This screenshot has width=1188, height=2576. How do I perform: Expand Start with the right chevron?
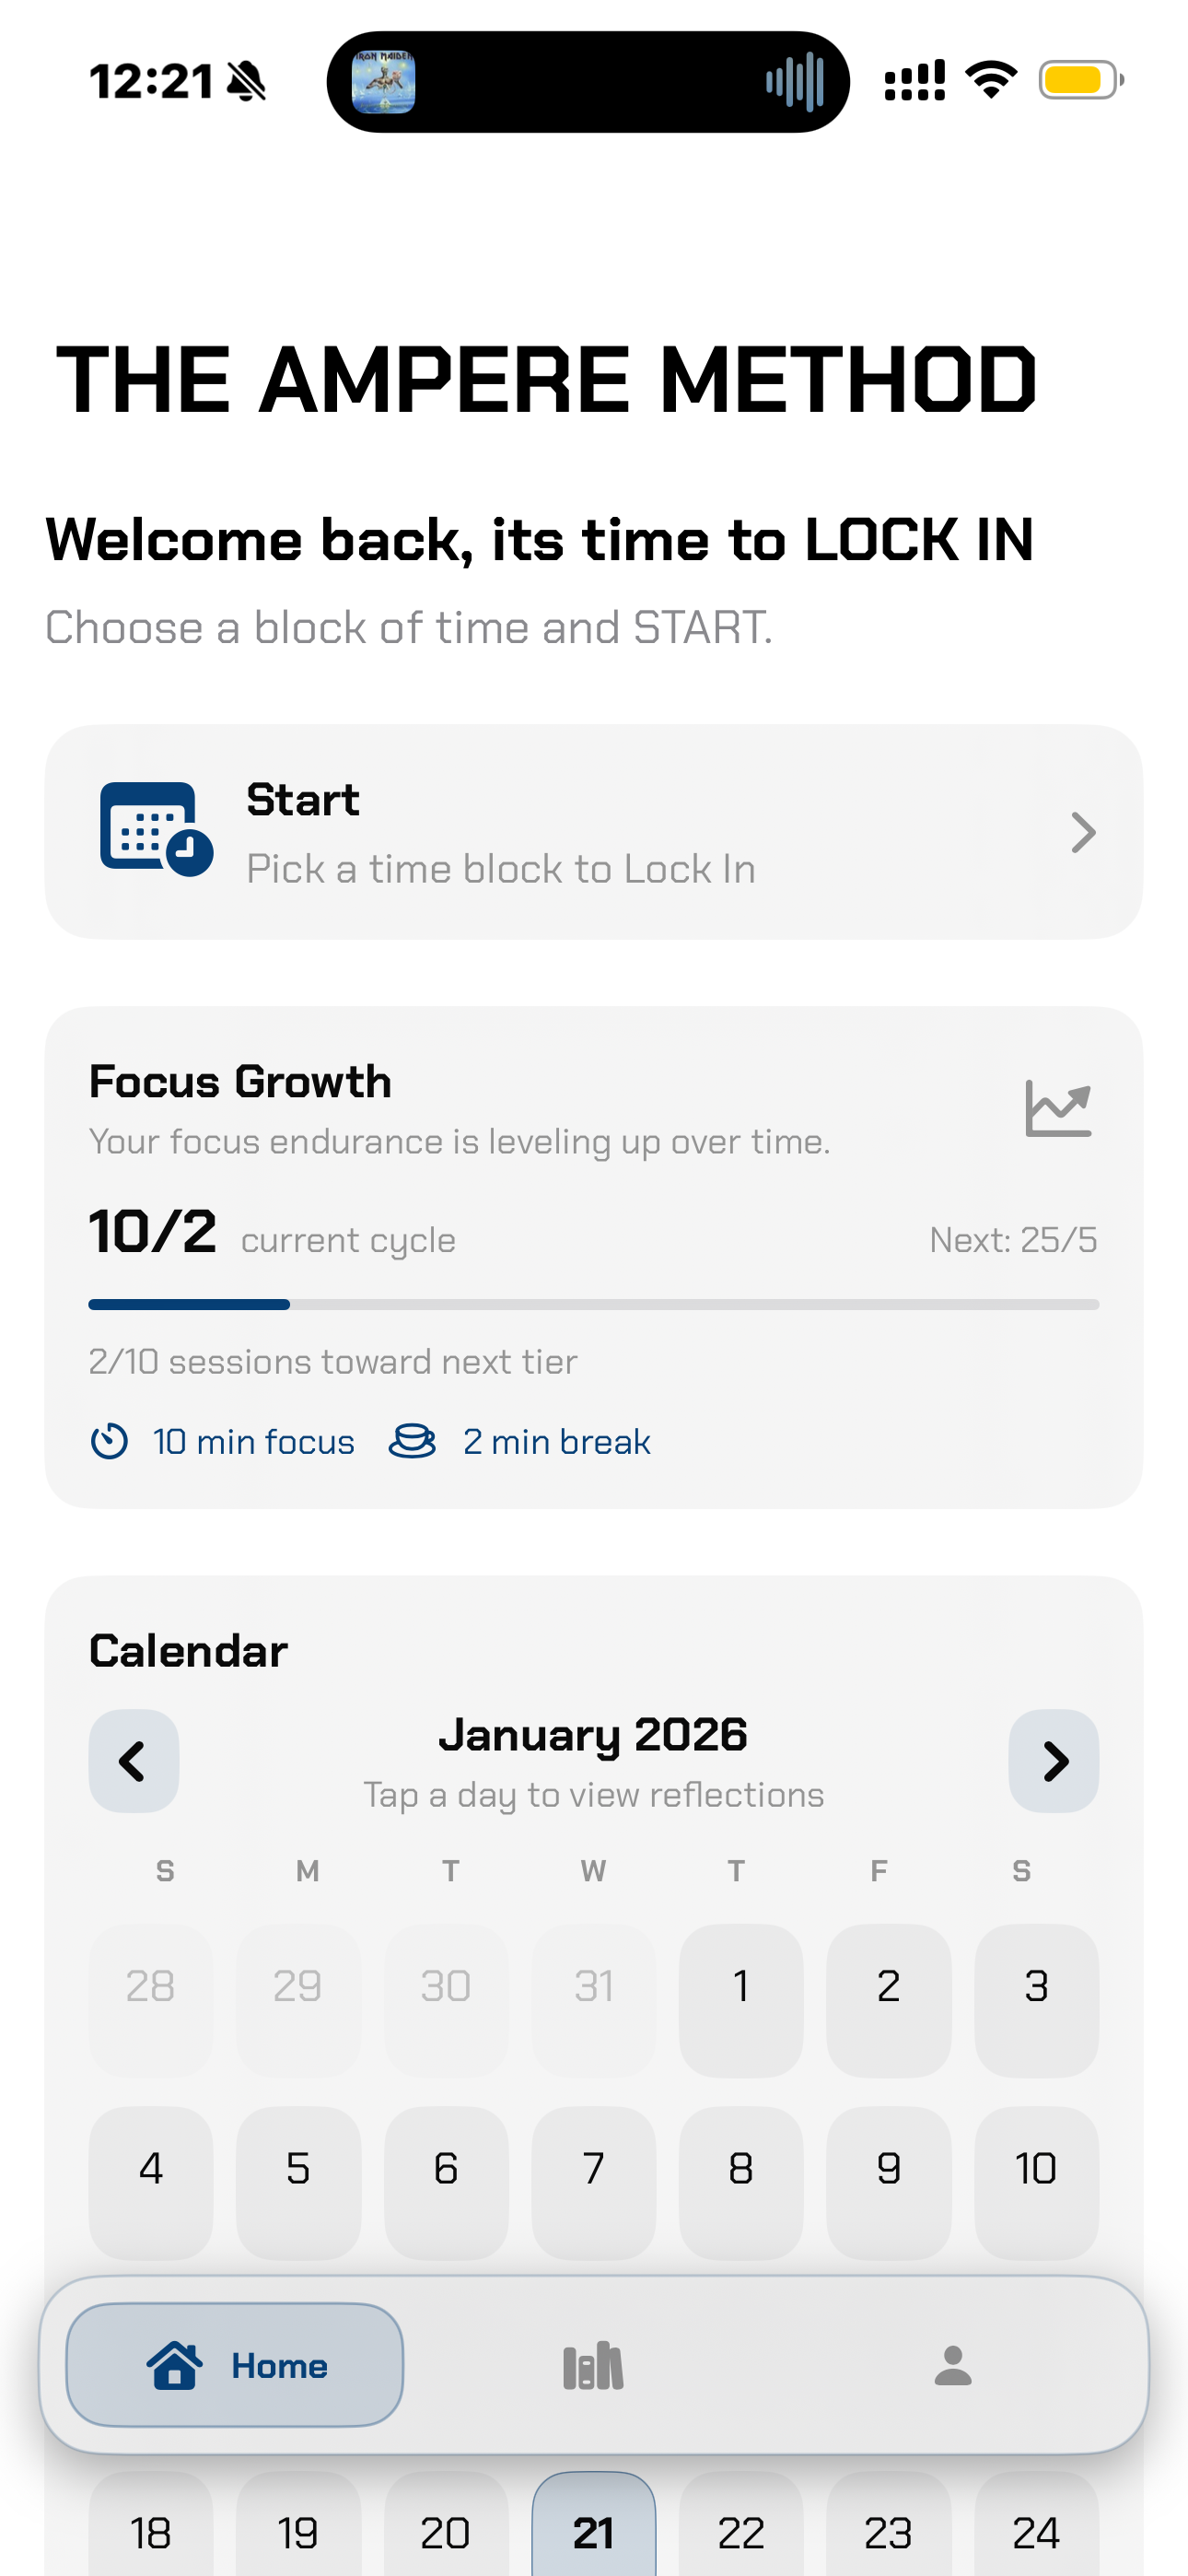click(1083, 832)
